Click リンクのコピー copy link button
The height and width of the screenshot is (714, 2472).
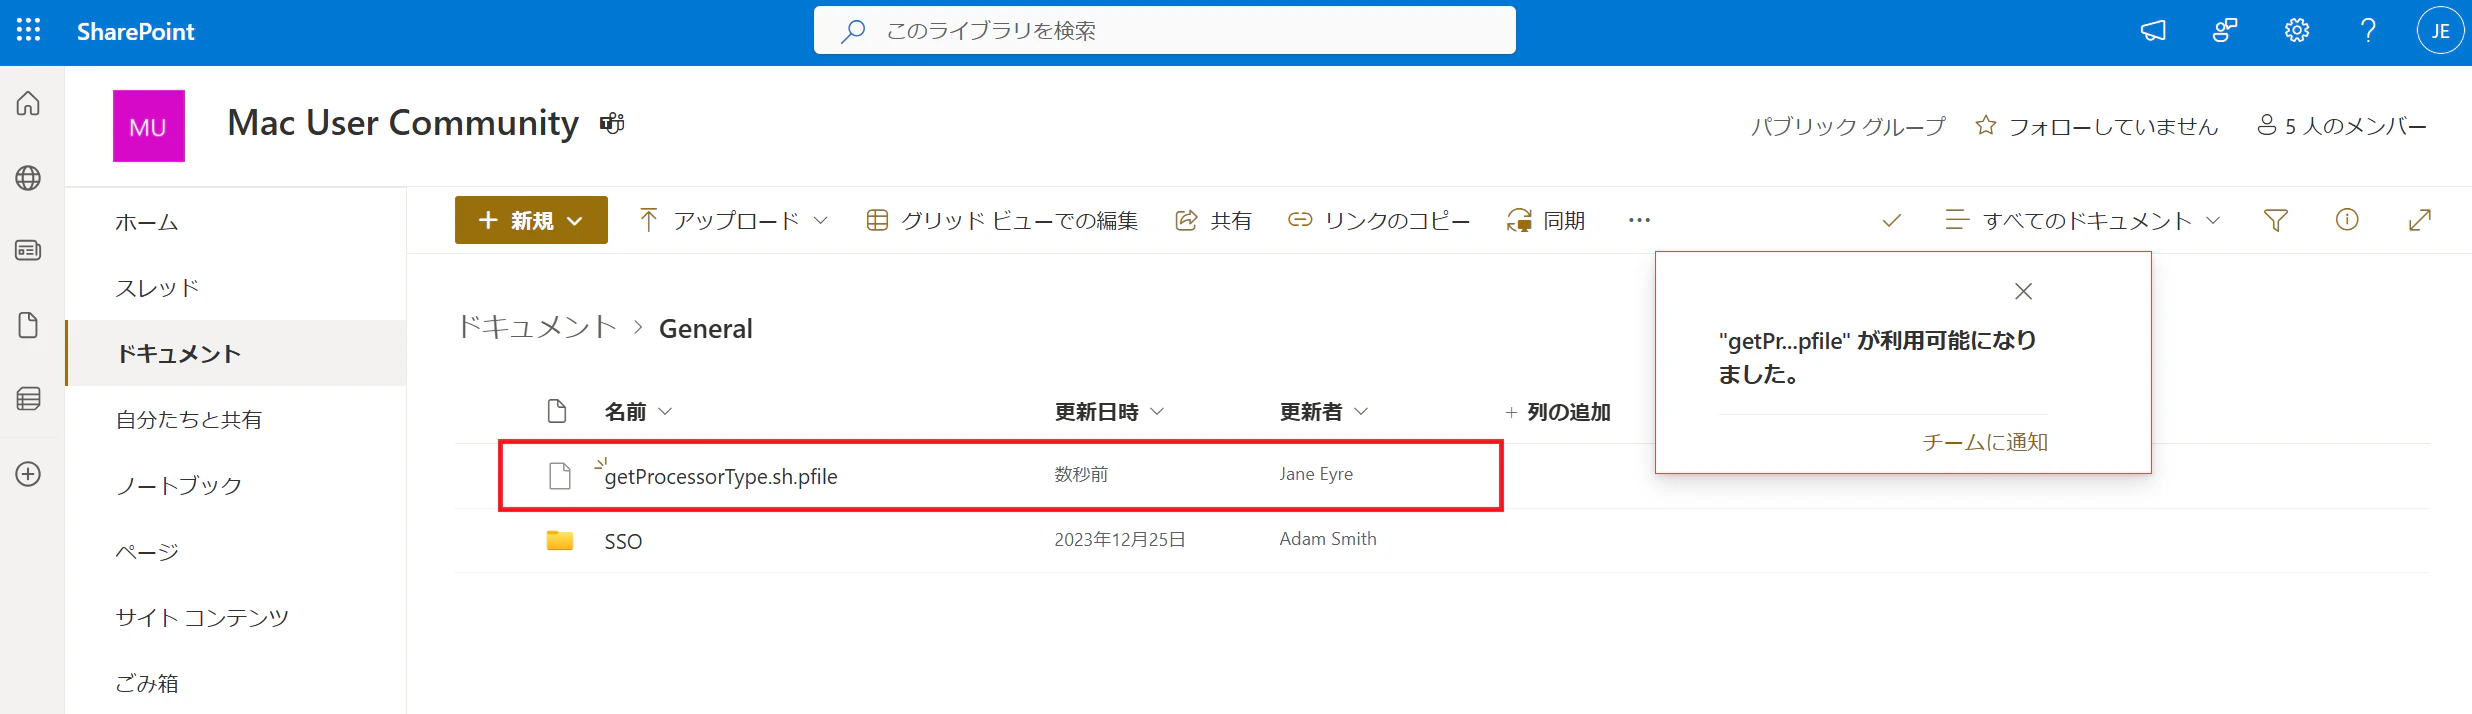pyautogui.click(x=1379, y=220)
